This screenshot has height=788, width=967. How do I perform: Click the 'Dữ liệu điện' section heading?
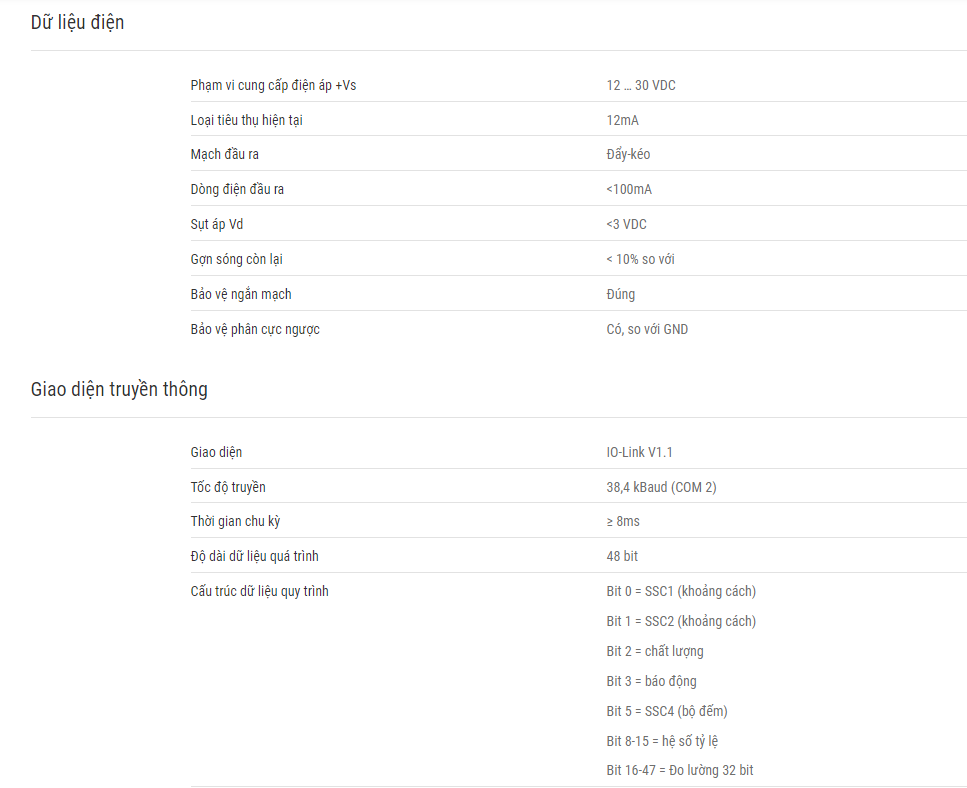[78, 22]
